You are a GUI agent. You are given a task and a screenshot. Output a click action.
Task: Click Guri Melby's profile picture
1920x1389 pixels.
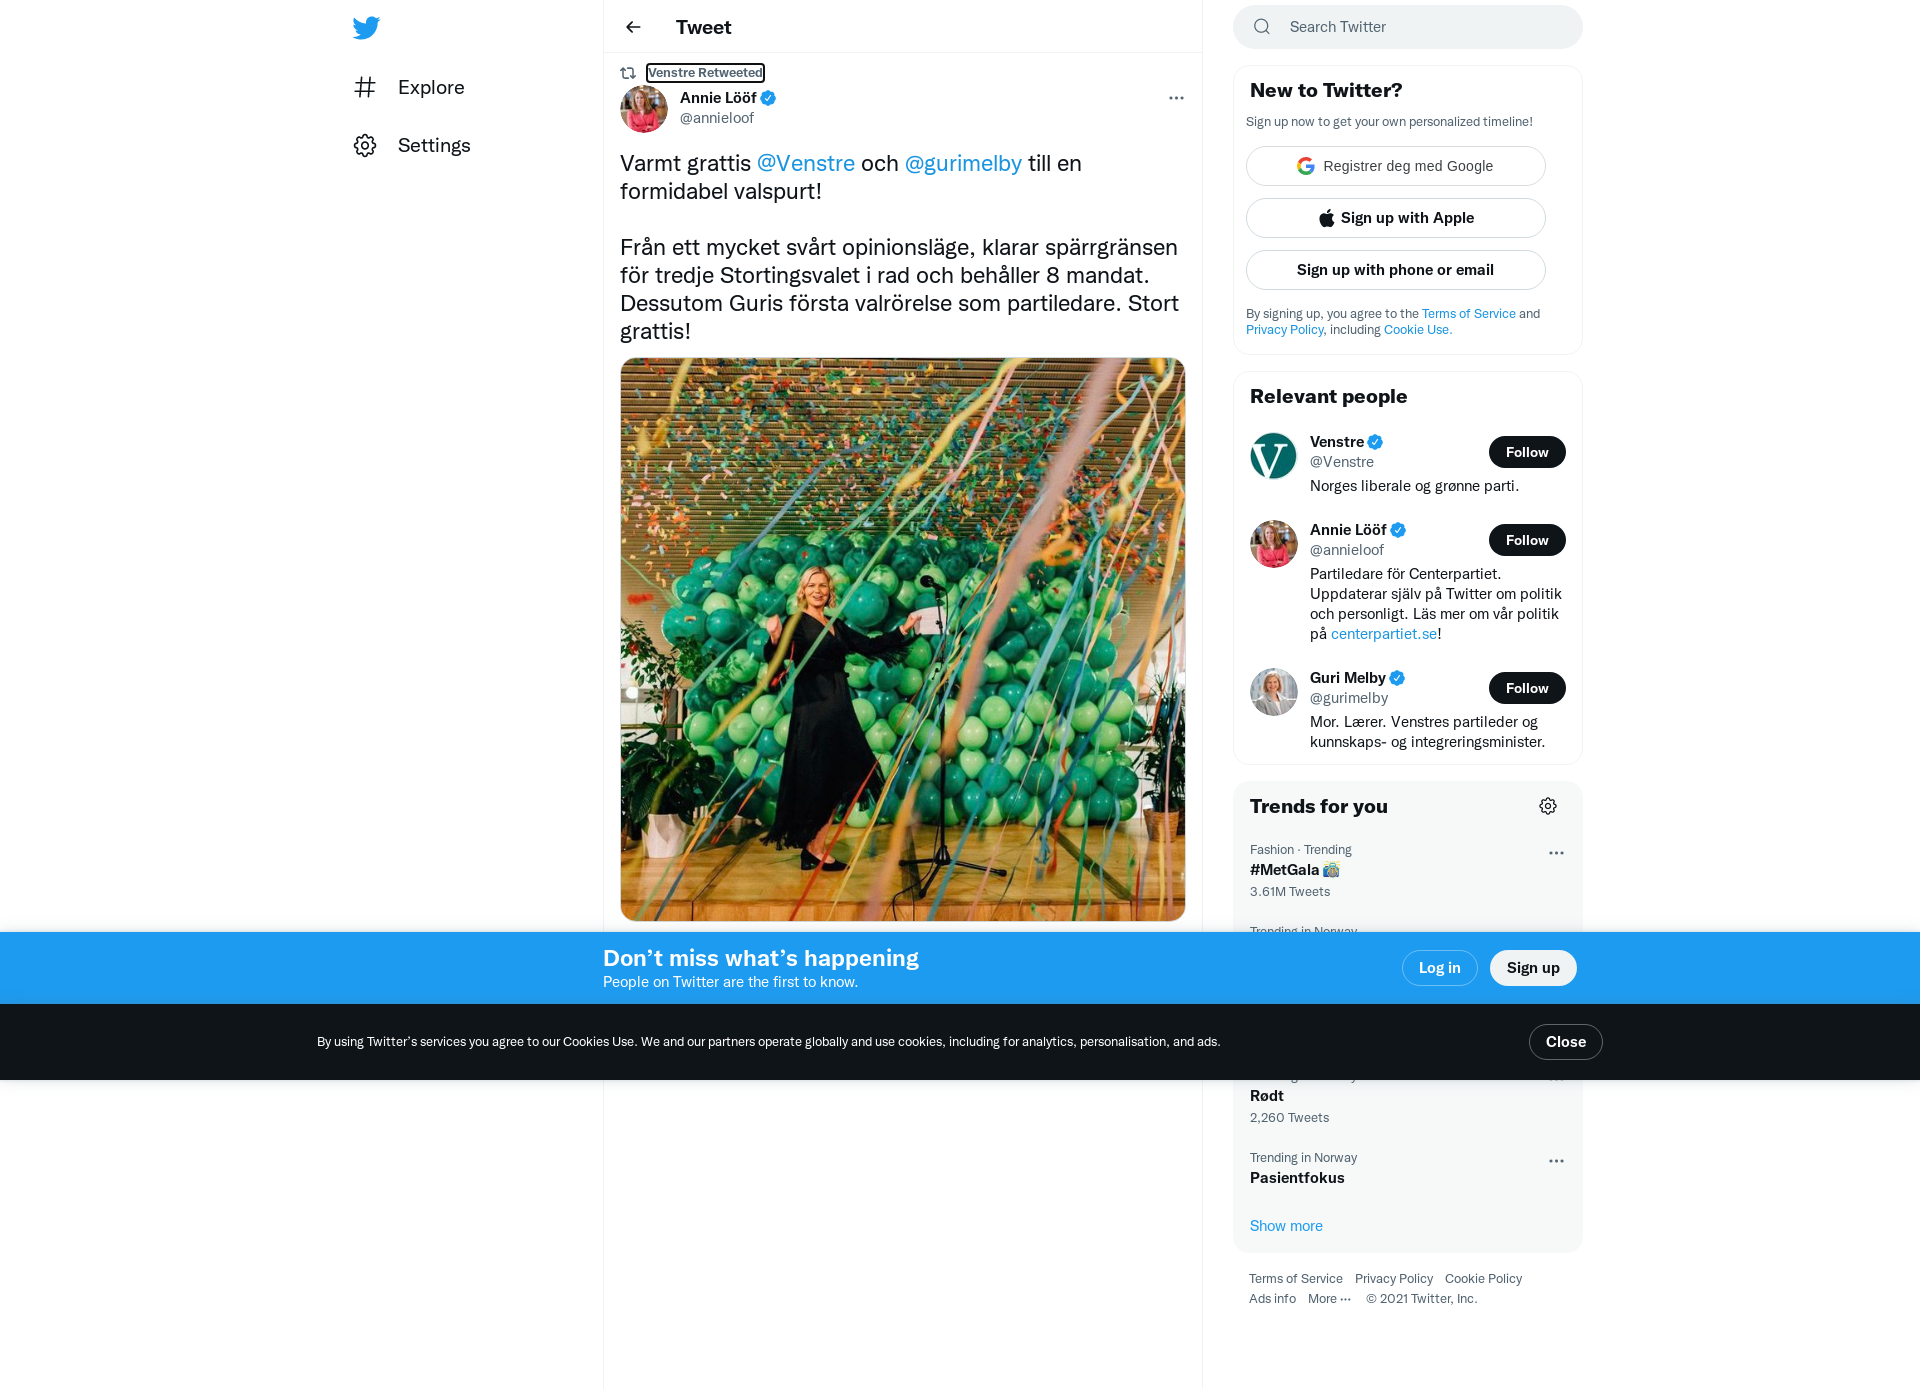(x=1274, y=692)
